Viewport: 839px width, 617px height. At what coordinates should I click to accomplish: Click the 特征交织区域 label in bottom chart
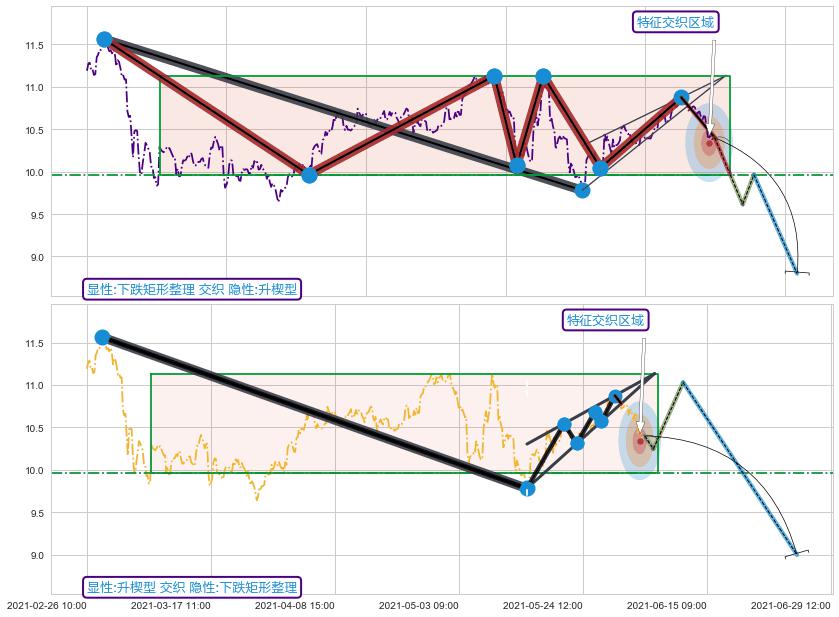click(x=606, y=320)
